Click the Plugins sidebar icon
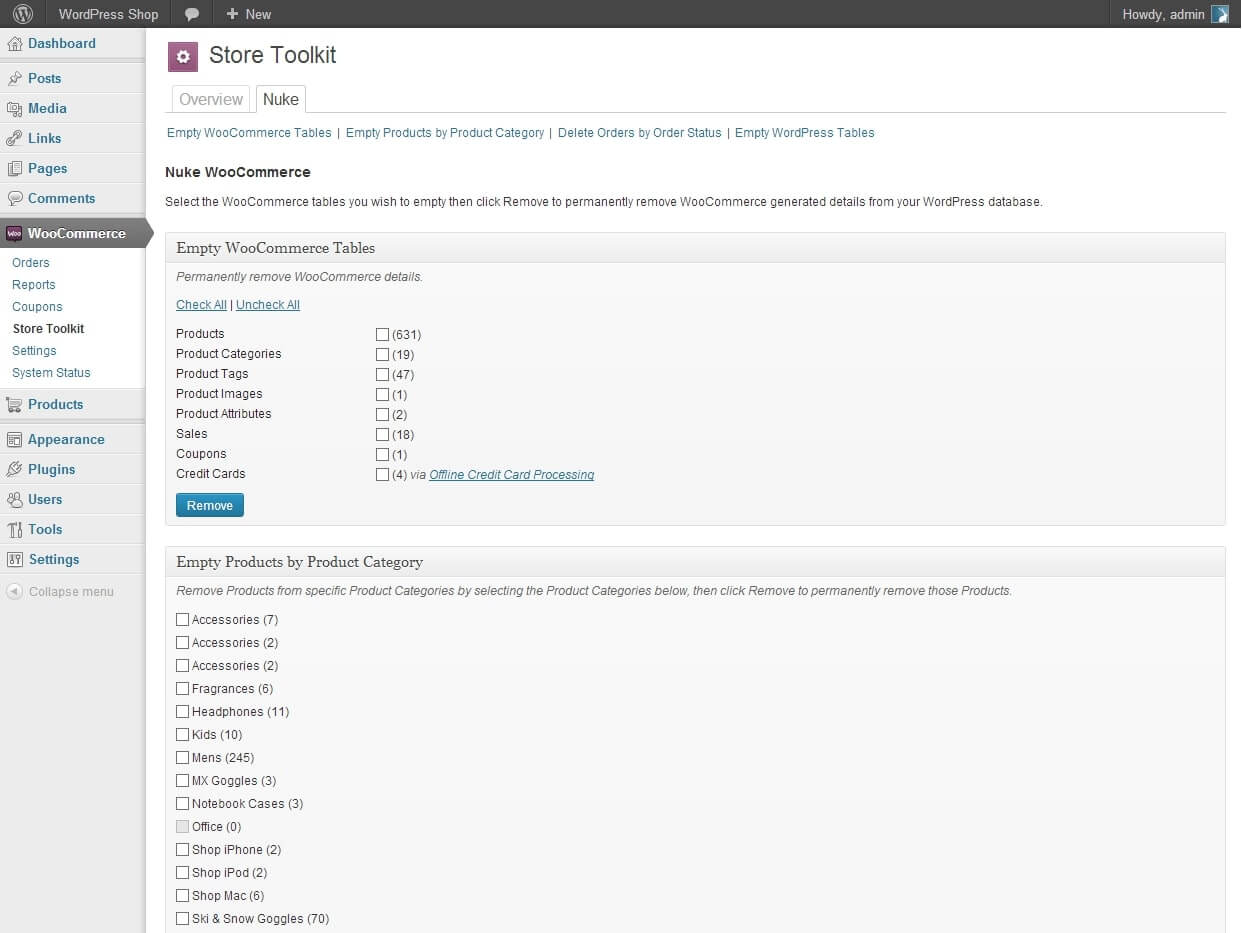 tap(14, 469)
